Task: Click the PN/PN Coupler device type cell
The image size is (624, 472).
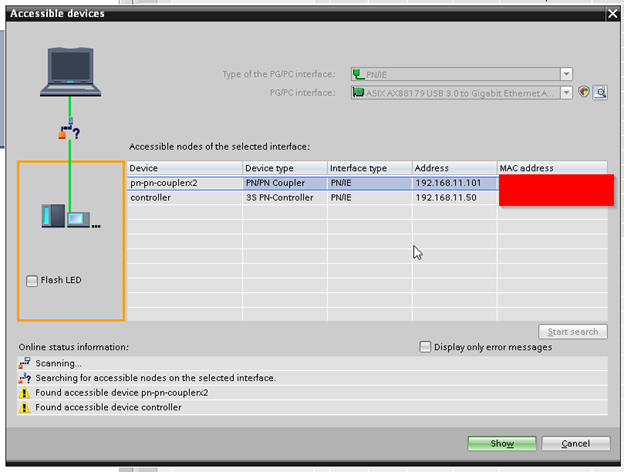Action: (285, 183)
